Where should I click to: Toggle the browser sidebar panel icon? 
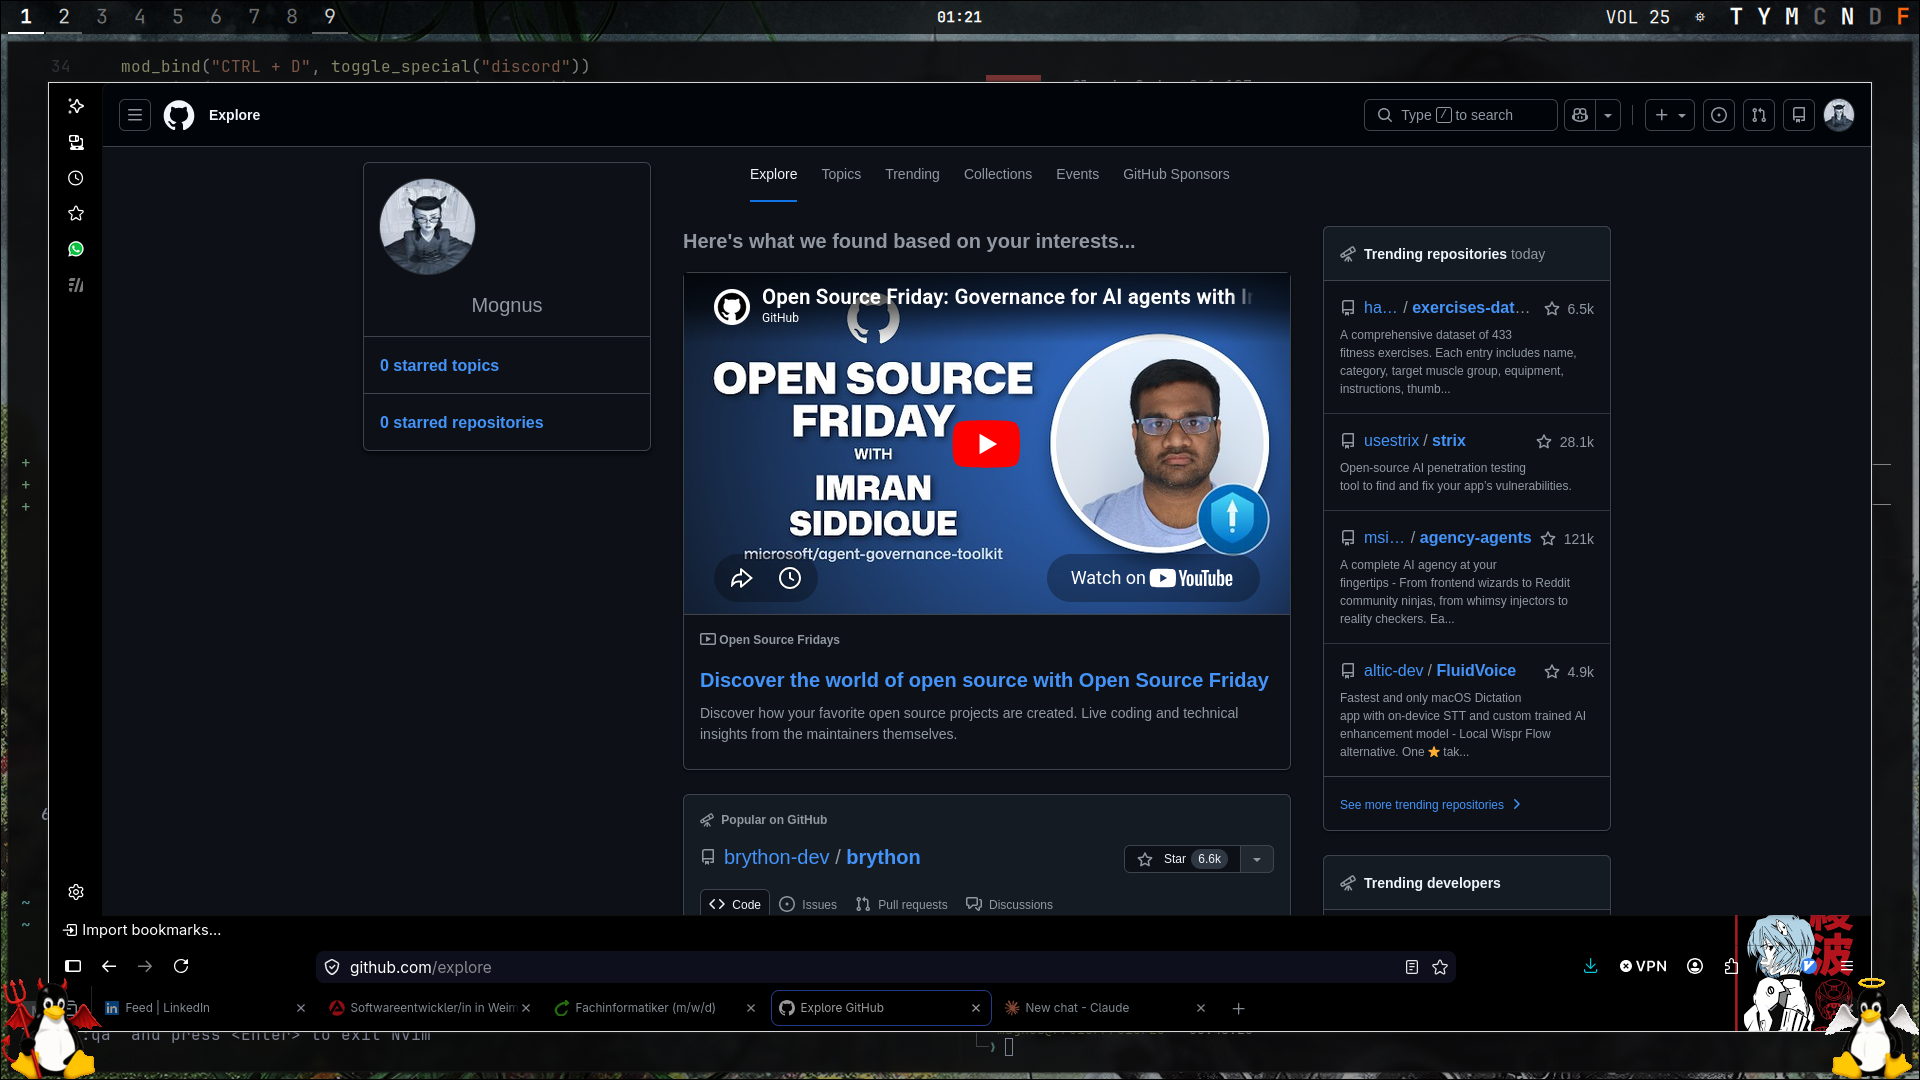pos(73,966)
